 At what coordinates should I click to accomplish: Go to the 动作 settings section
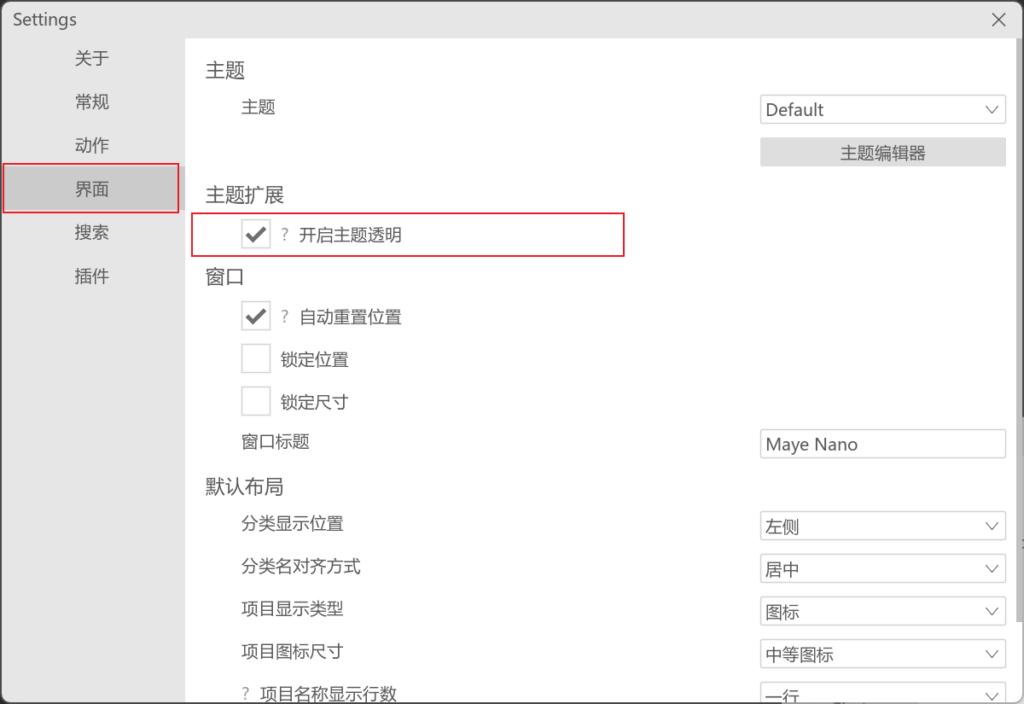click(92, 145)
